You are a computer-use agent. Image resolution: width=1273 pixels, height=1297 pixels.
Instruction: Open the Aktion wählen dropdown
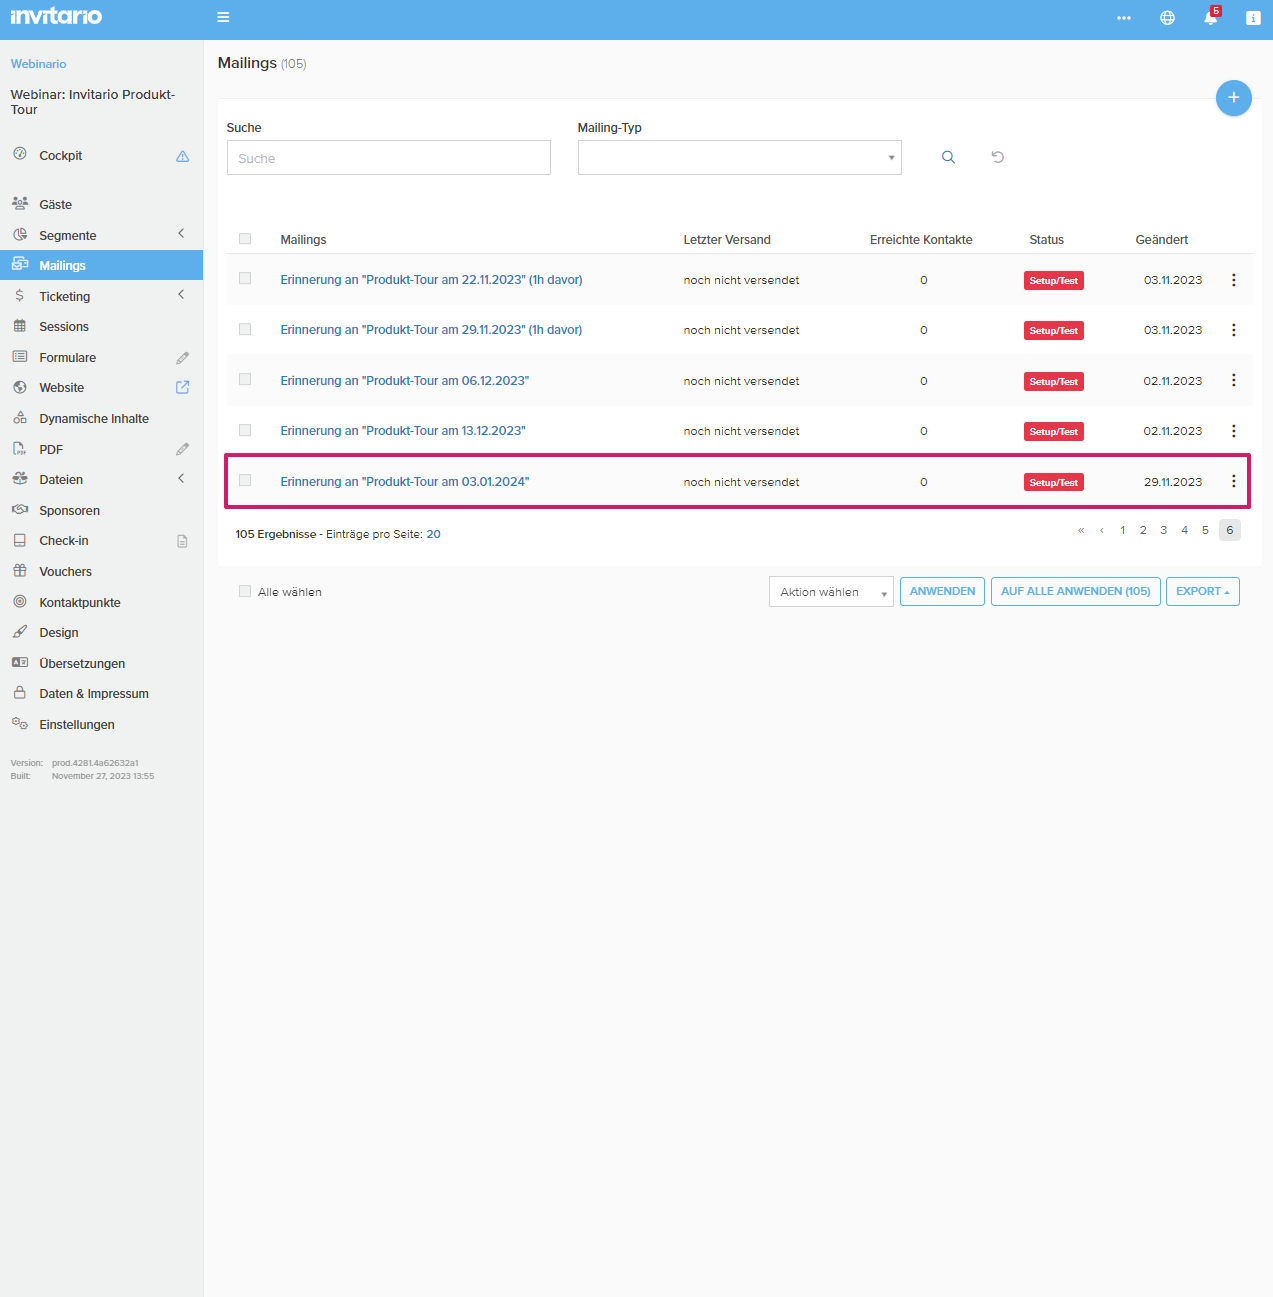(830, 592)
